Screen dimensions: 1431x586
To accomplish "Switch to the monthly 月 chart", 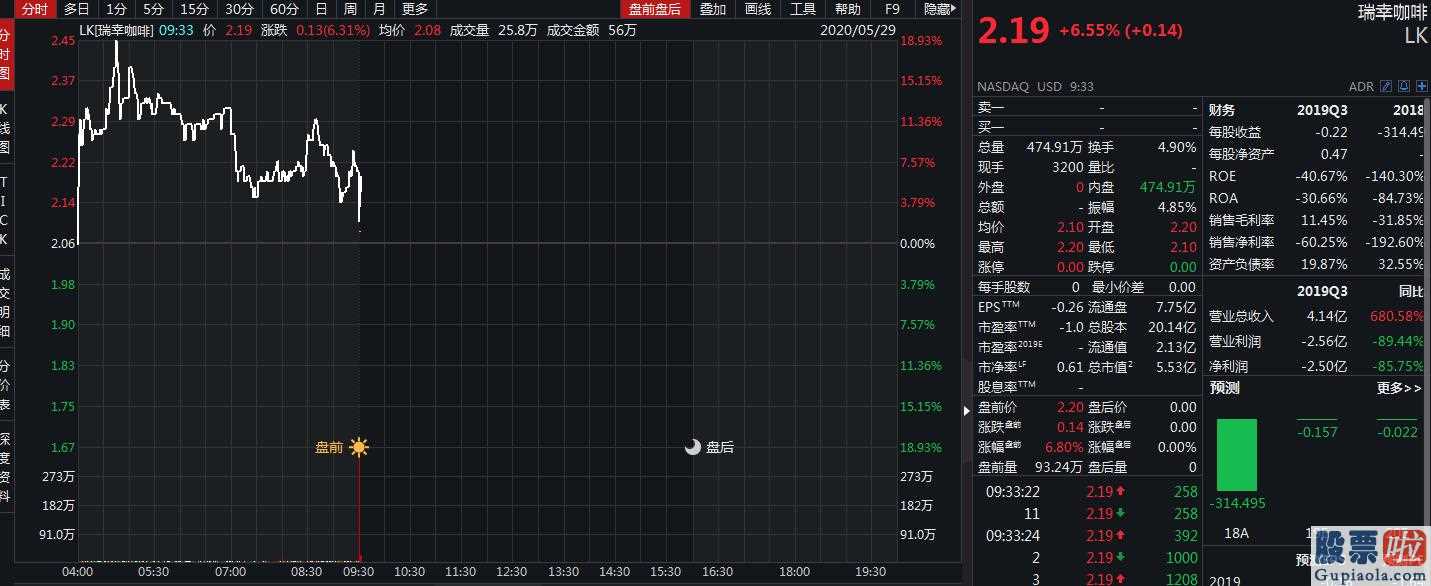I will click(379, 9).
